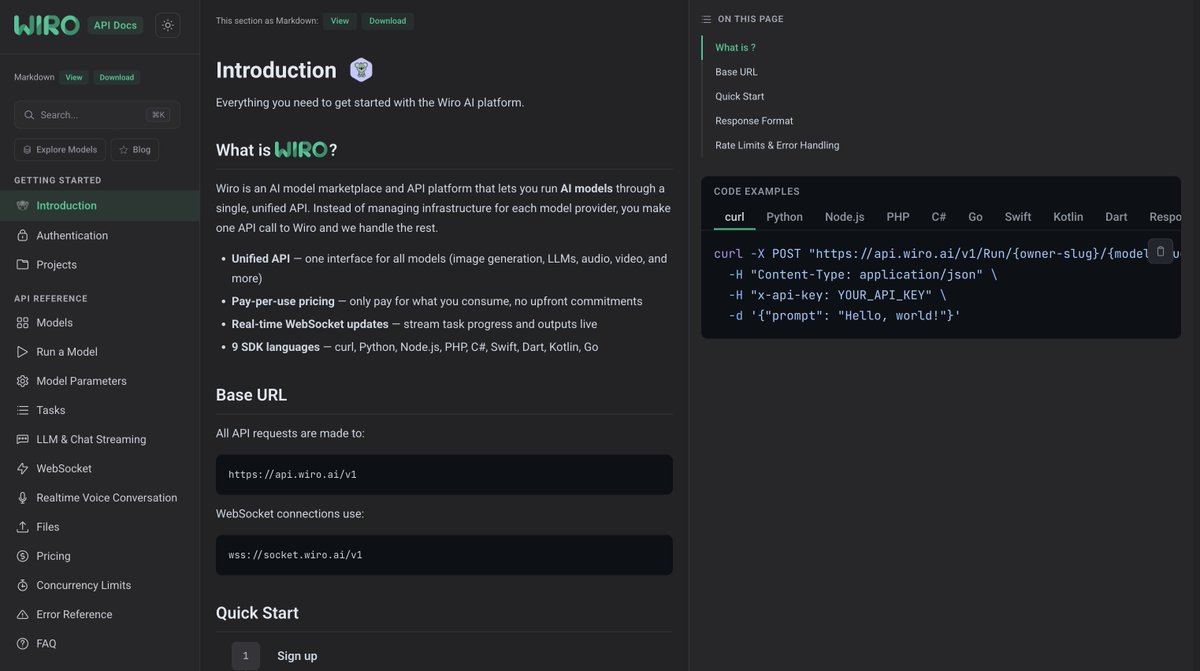Jump to 'What is ?' section
Screen dimensions: 1200x671
tap(735, 47)
